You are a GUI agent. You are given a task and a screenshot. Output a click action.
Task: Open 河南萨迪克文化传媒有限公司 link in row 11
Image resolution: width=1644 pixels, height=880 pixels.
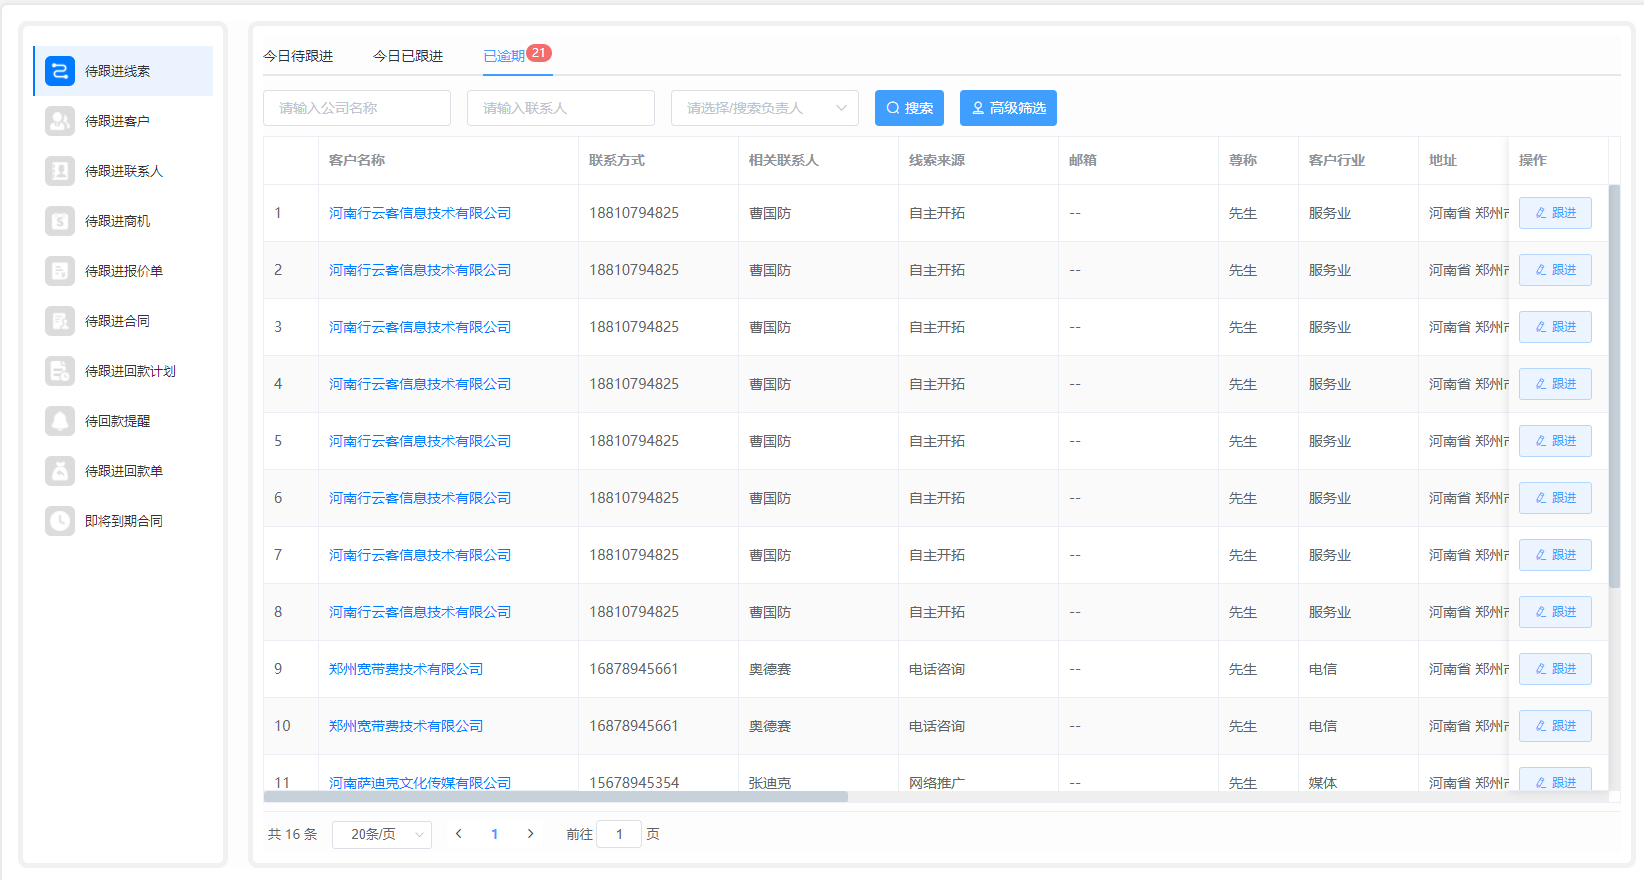420,783
